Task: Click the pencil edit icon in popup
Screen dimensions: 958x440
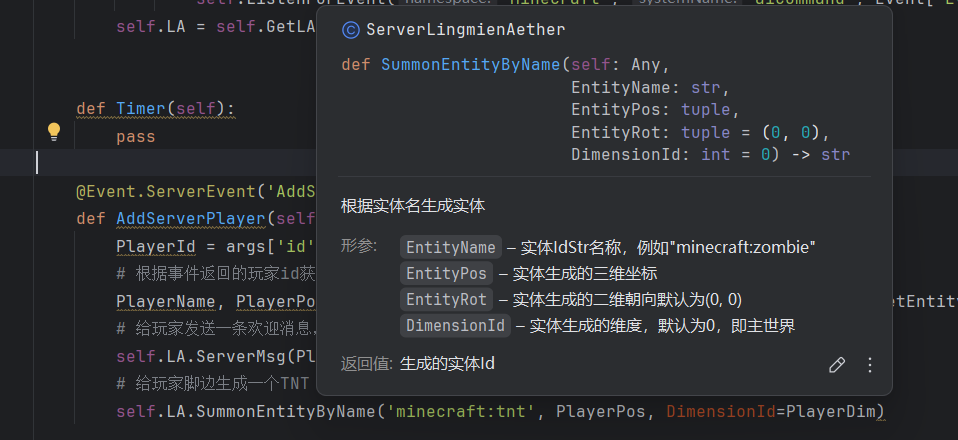Action: tap(837, 365)
